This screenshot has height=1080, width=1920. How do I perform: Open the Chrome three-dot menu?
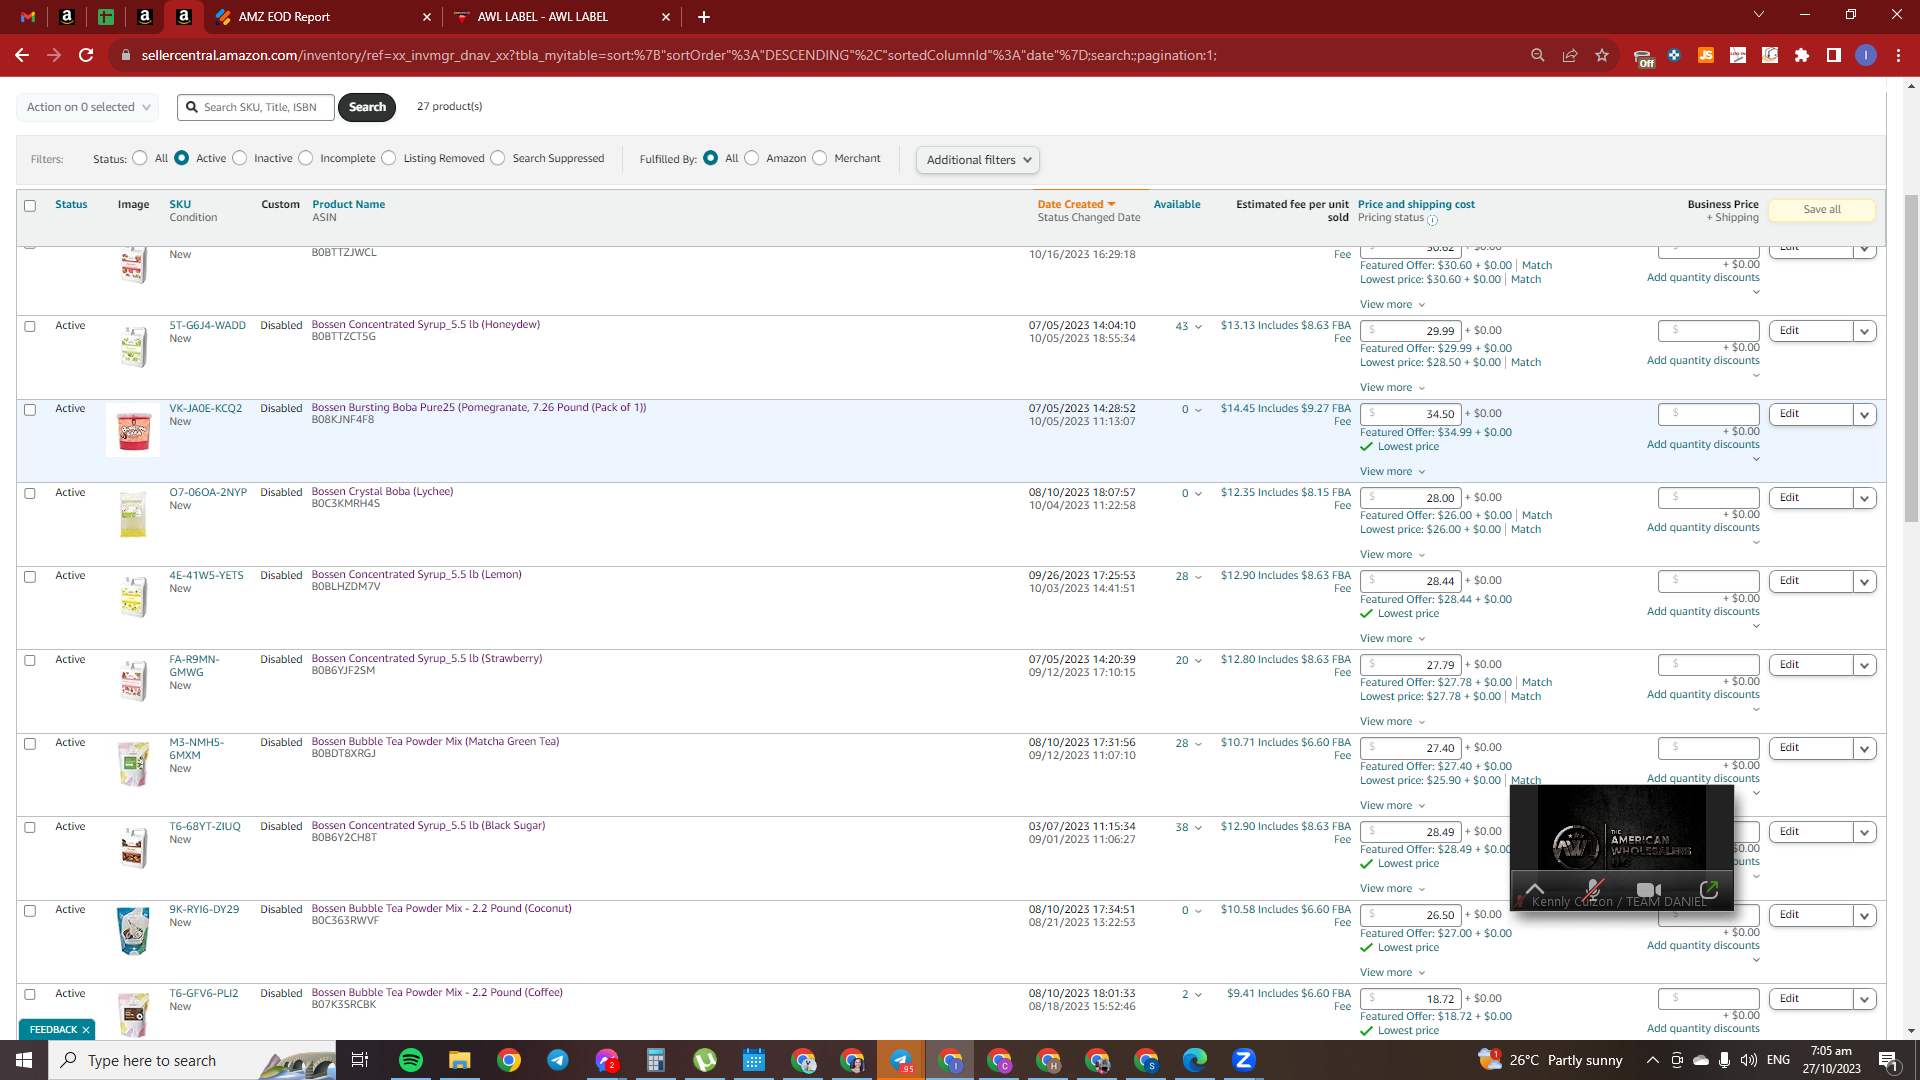[x=1898, y=55]
